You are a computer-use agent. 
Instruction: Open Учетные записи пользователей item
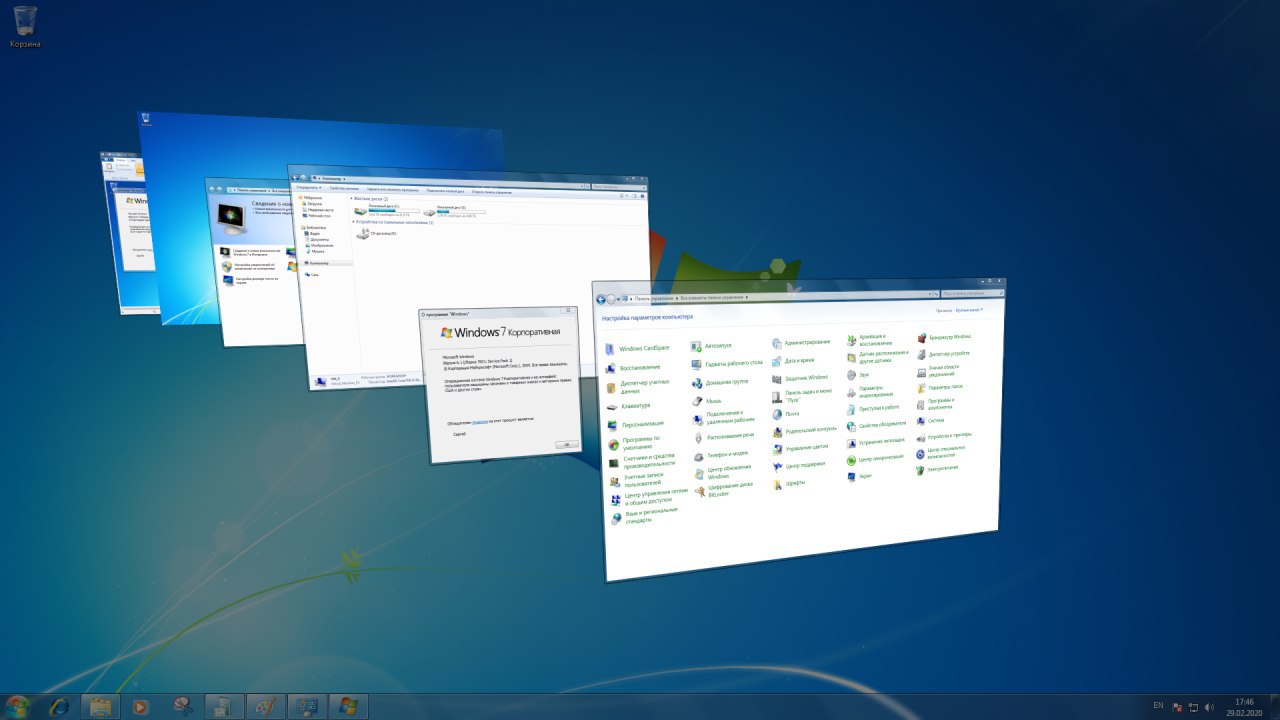[636, 481]
